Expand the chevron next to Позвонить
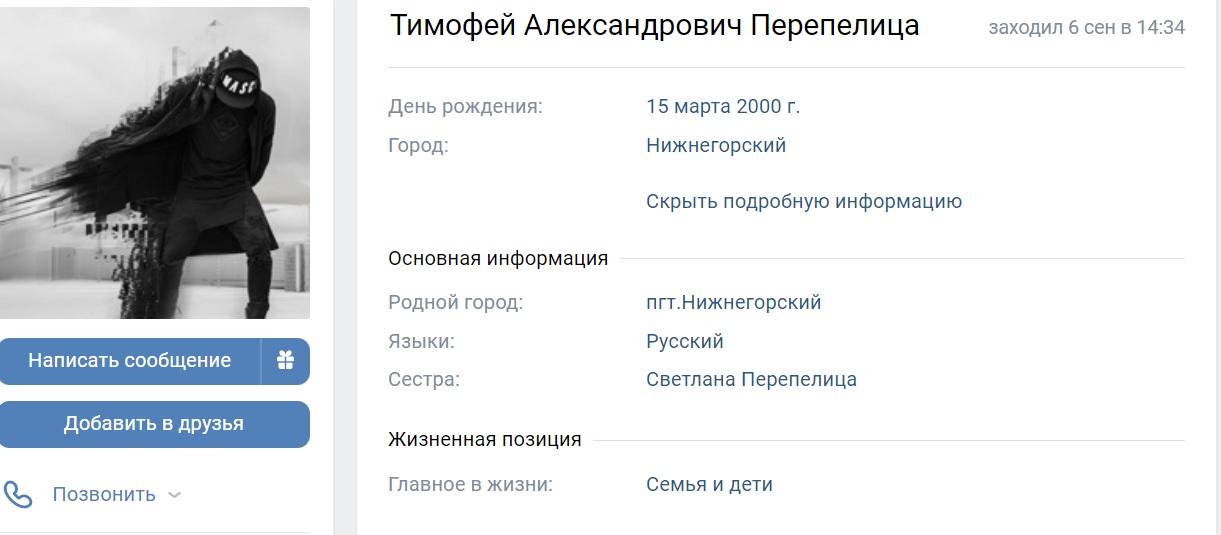The height and width of the screenshot is (535, 1221). pyautogui.click(x=174, y=494)
